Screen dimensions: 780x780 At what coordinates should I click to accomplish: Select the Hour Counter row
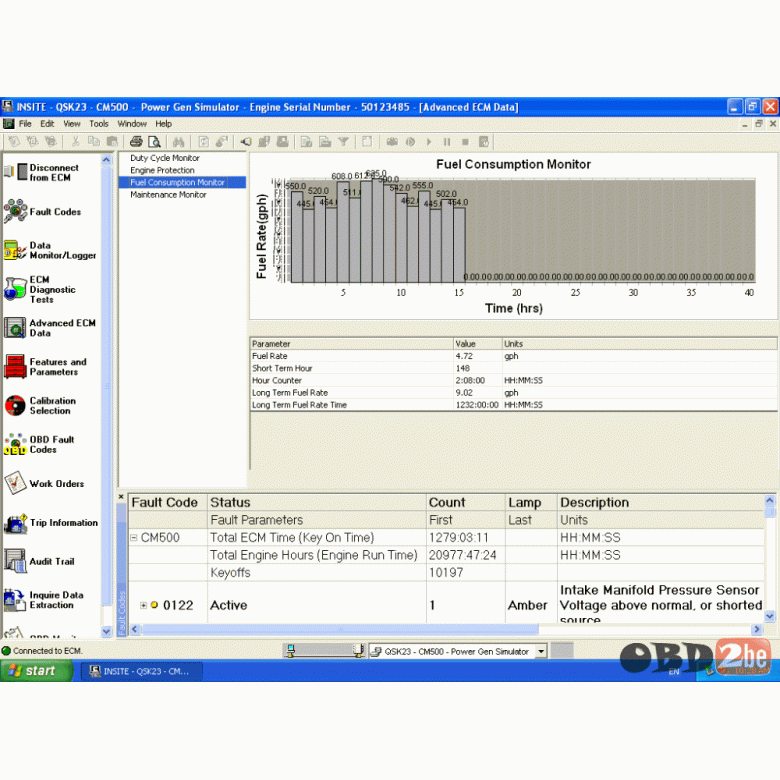click(513, 381)
